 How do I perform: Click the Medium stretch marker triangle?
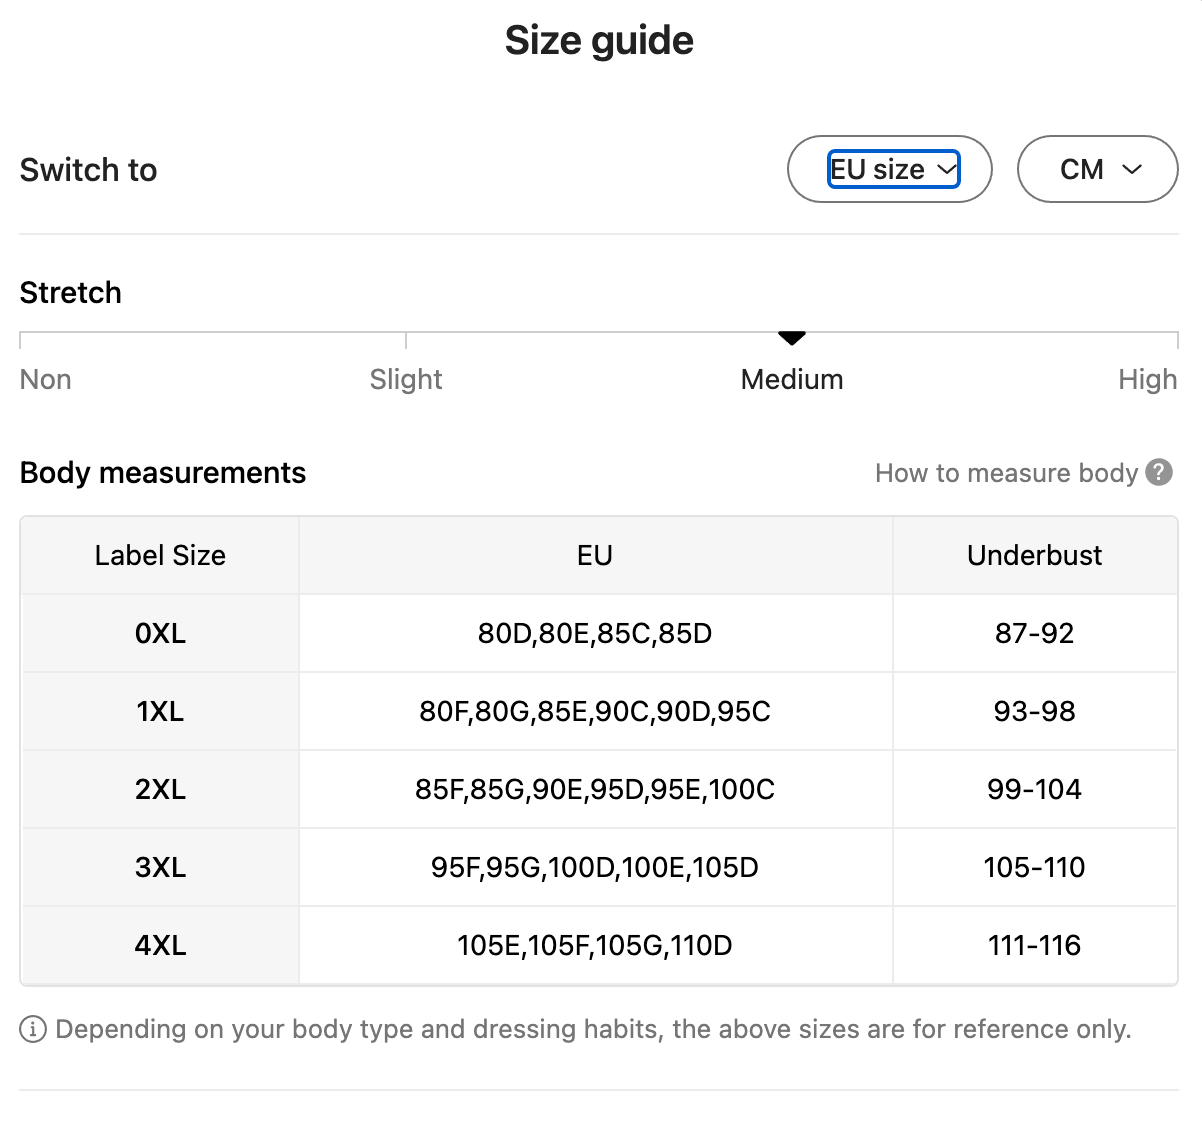tap(792, 338)
